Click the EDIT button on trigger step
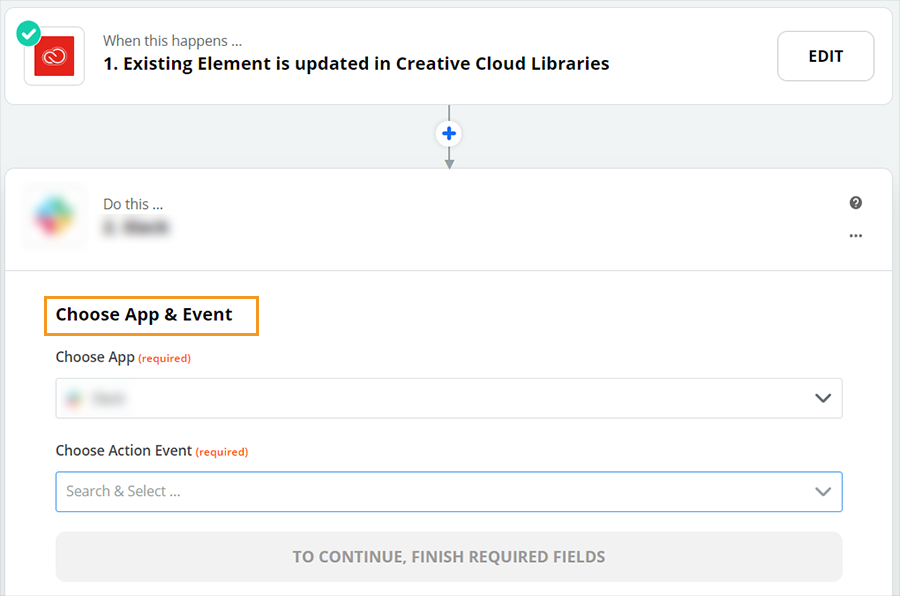This screenshot has height=596, width=900. tap(825, 56)
